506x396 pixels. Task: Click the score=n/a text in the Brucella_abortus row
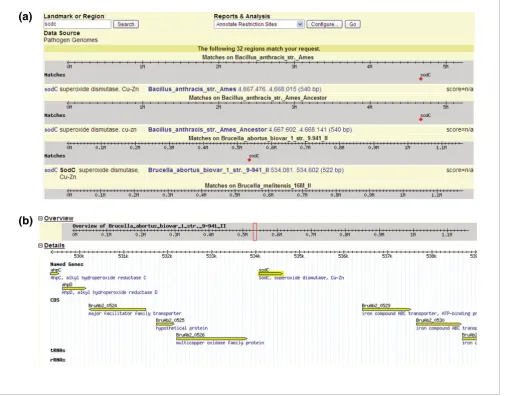pyautogui.click(x=460, y=170)
